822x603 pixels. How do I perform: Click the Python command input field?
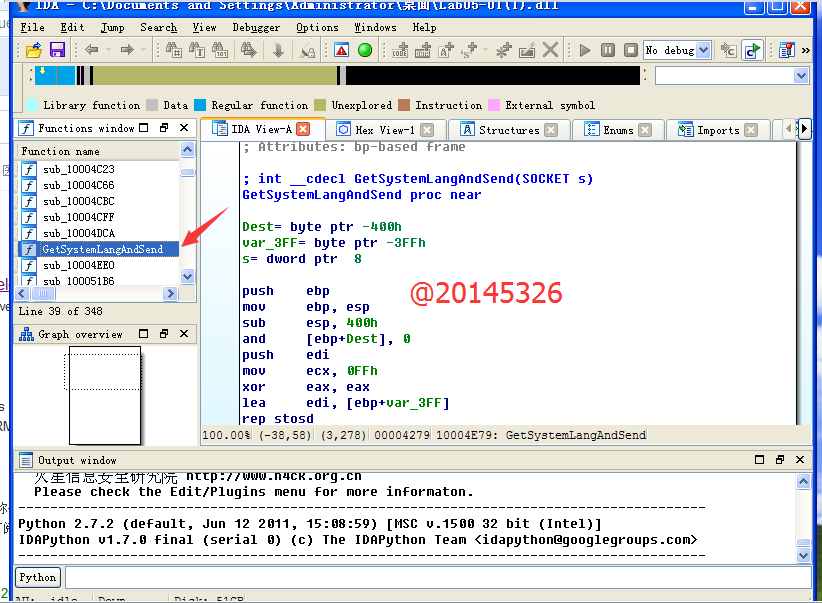(430, 577)
